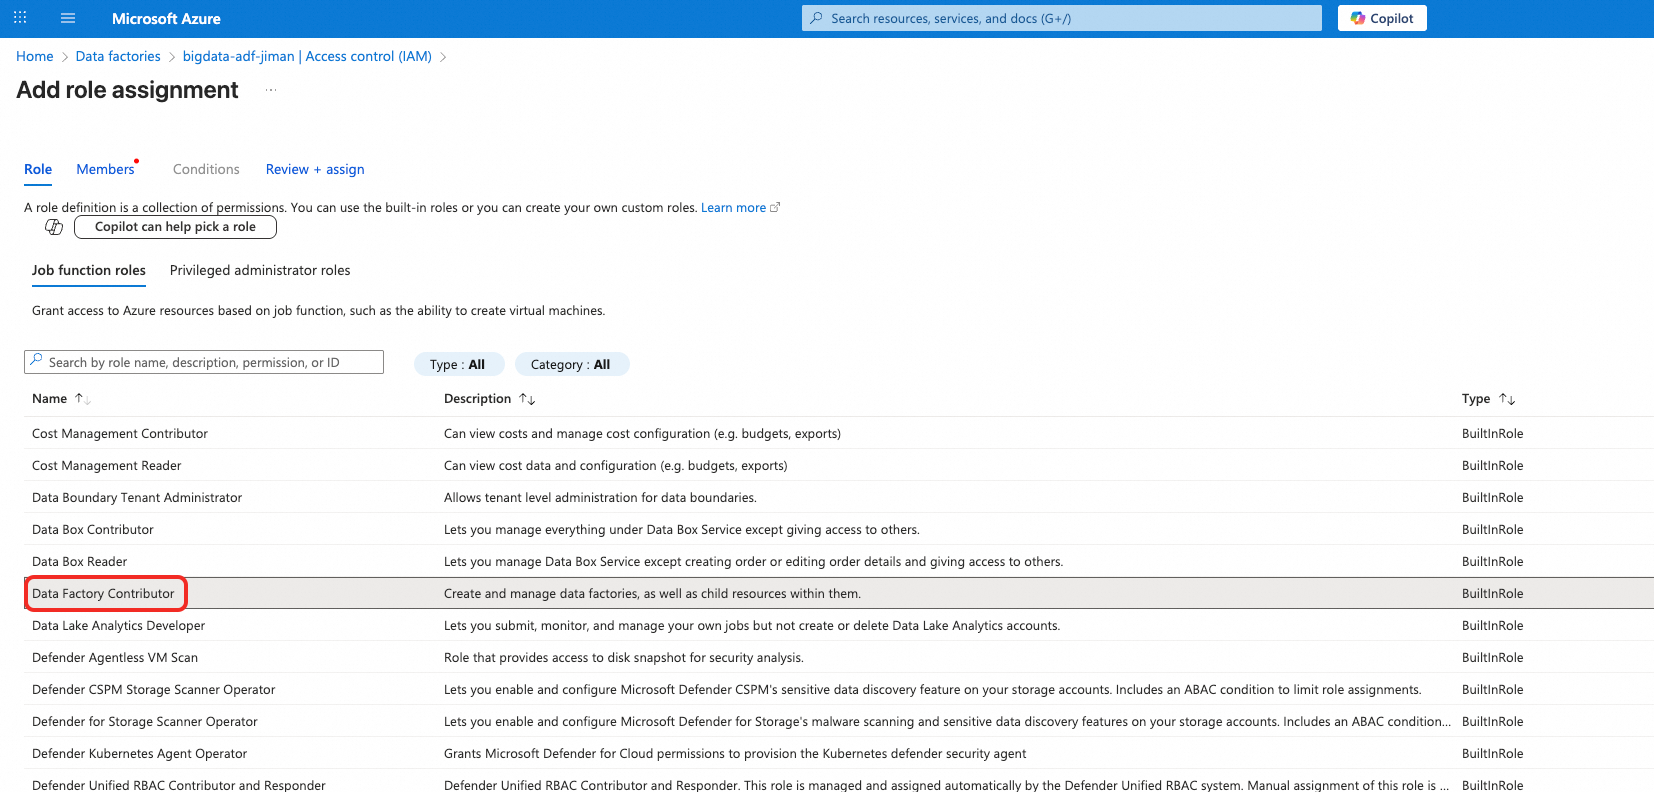
Task: Select the Data Lake Analytics Developer row
Action: pyautogui.click(x=838, y=625)
